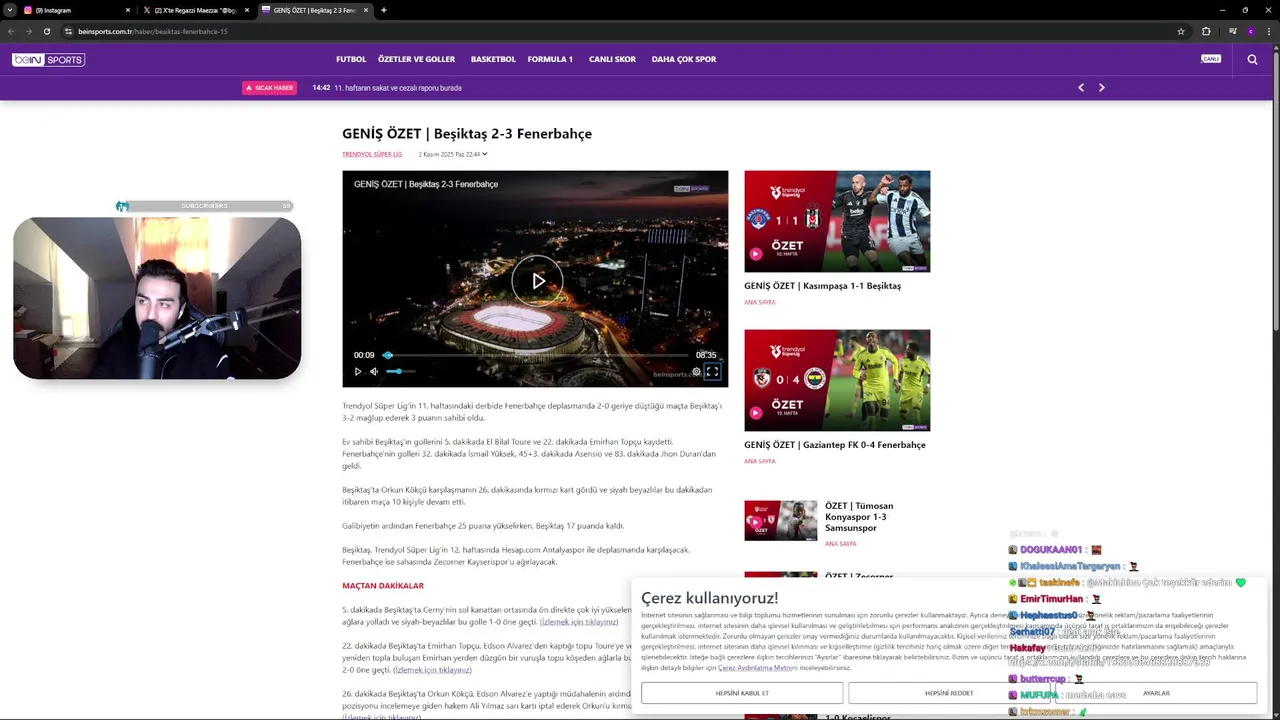The height and width of the screenshot is (720, 1280).
Task: Click ANA SAYFA under Kasımpaşa summary
Action: (759, 302)
